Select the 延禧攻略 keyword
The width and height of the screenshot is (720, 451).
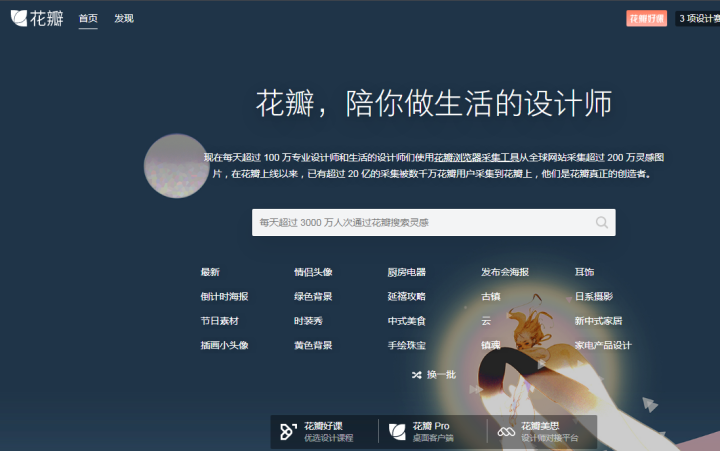[407, 296]
